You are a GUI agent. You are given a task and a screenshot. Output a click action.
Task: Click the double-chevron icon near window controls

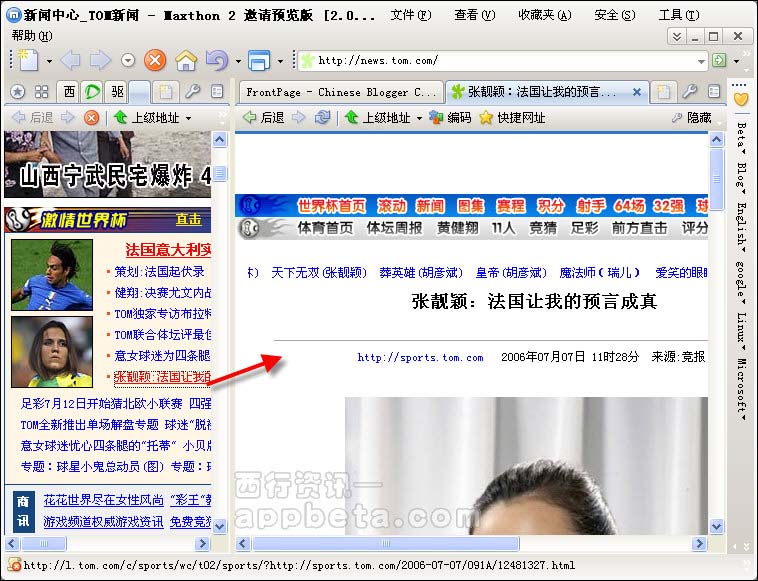click(677, 36)
